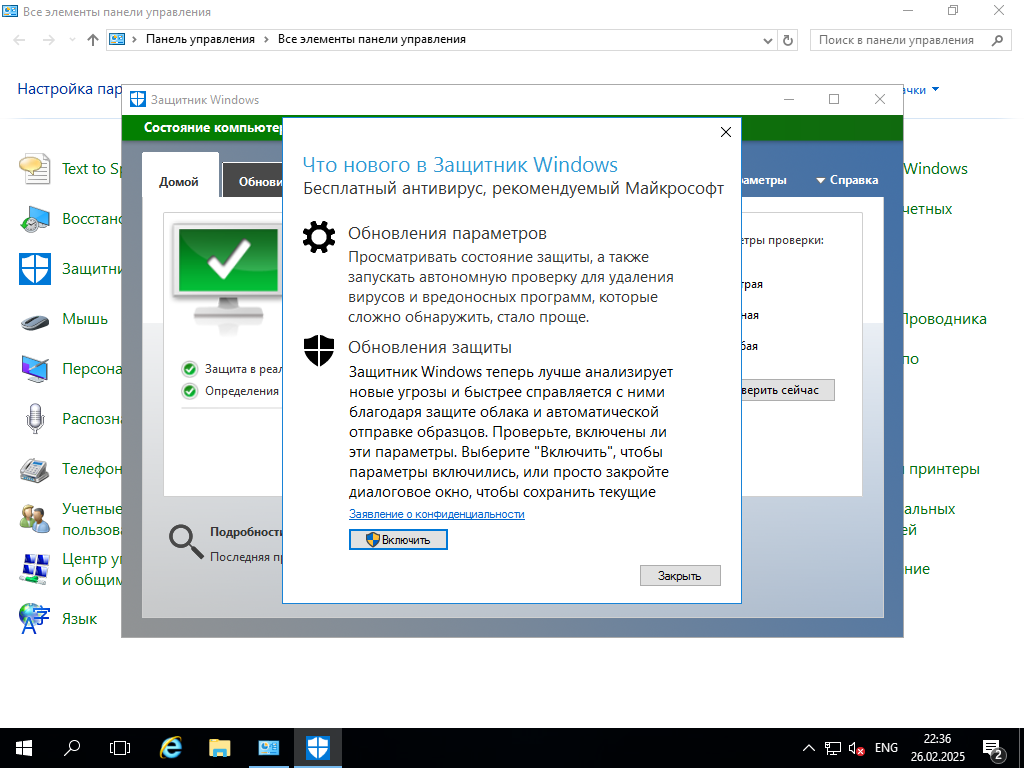
Task: Minimize the Защитник Windows window
Action: [x=789, y=99]
